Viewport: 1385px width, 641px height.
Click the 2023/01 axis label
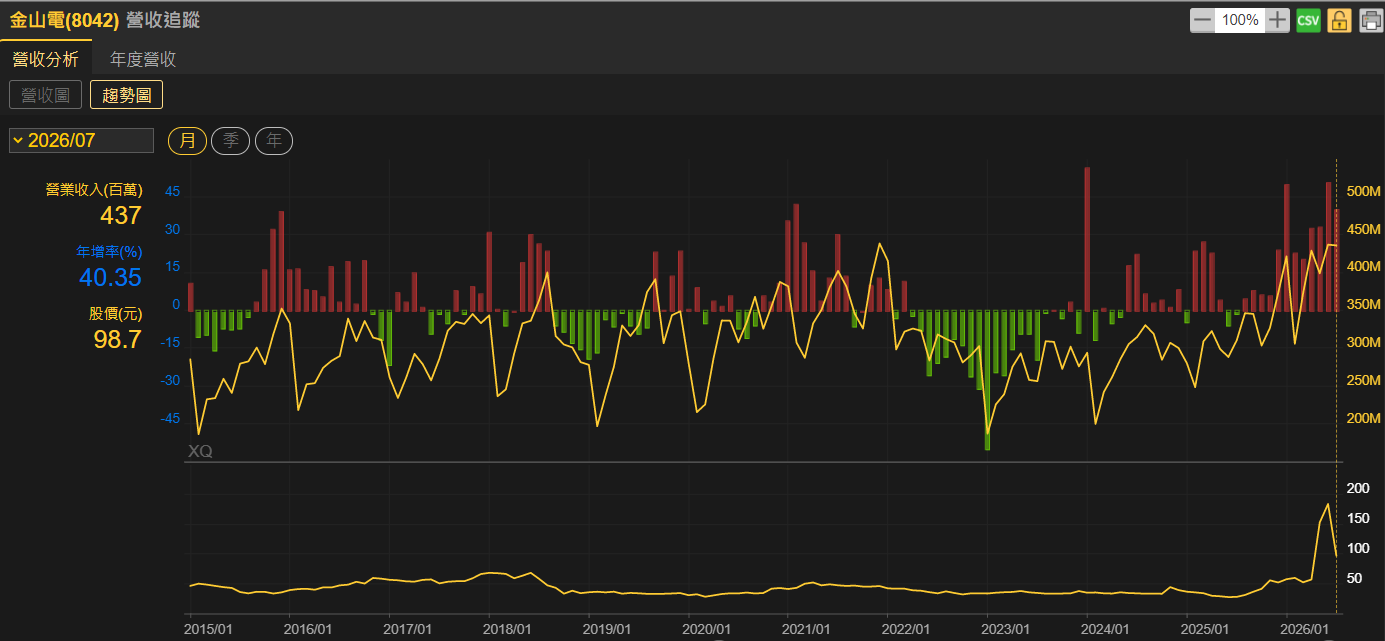click(x=1006, y=629)
